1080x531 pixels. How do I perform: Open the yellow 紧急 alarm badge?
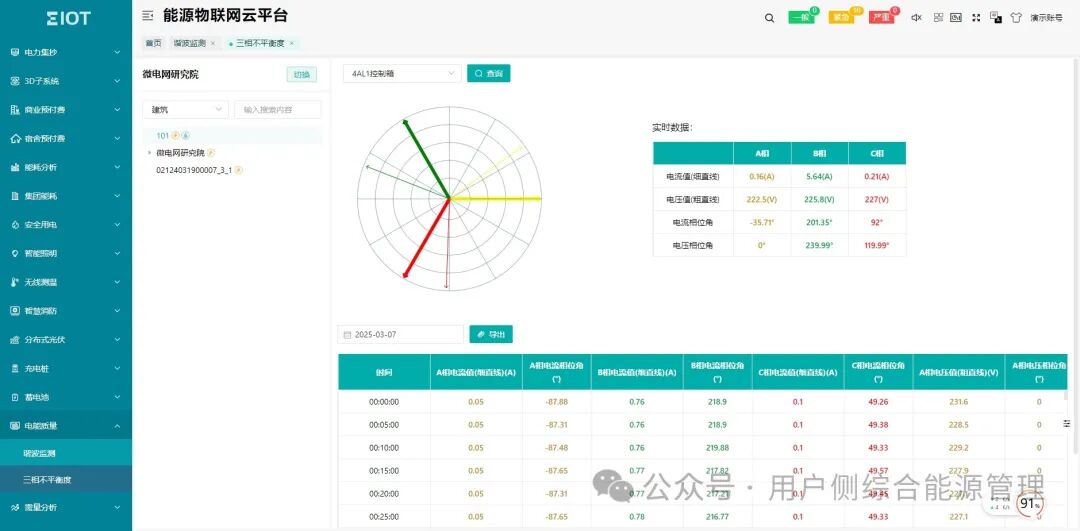click(x=841, y=17)
